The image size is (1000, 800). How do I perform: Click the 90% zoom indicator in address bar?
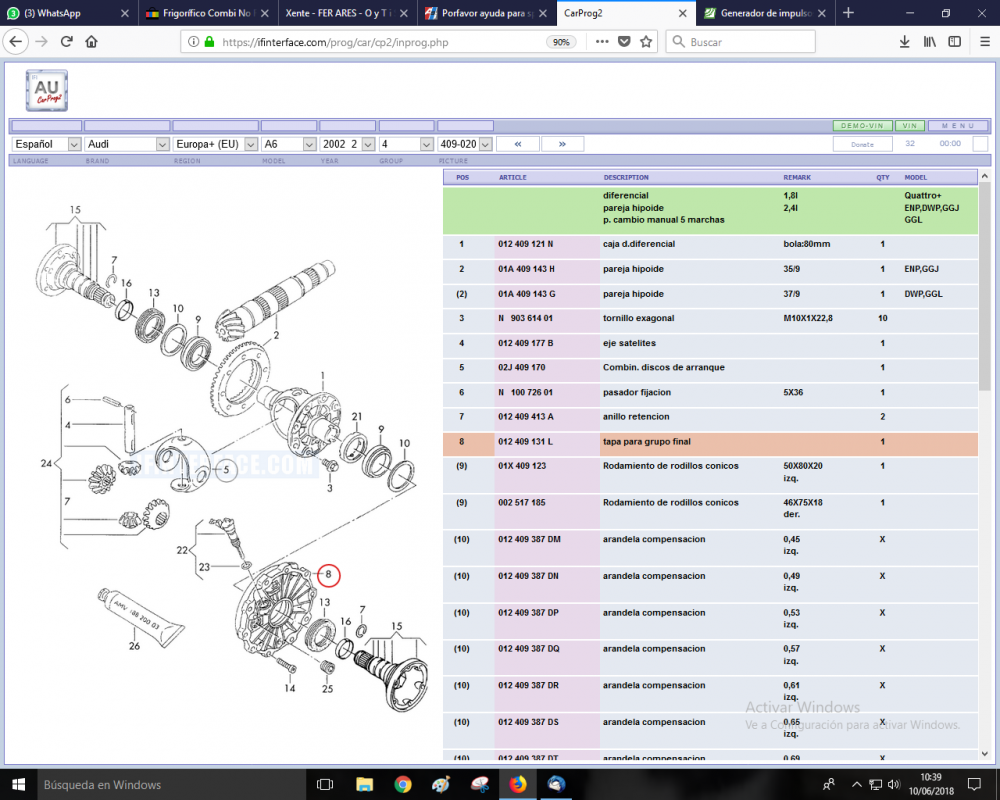(561, 42)
